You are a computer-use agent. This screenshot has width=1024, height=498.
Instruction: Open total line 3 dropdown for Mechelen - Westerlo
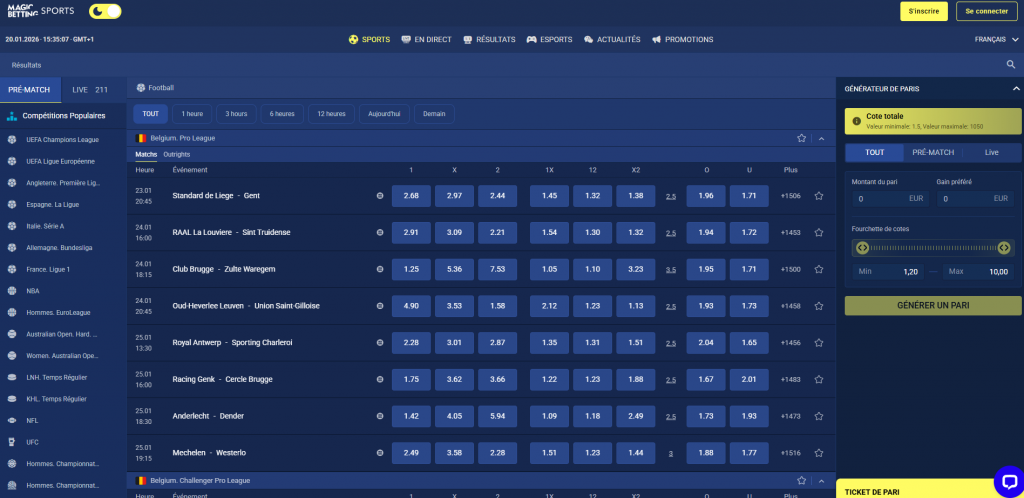point(671,454)
